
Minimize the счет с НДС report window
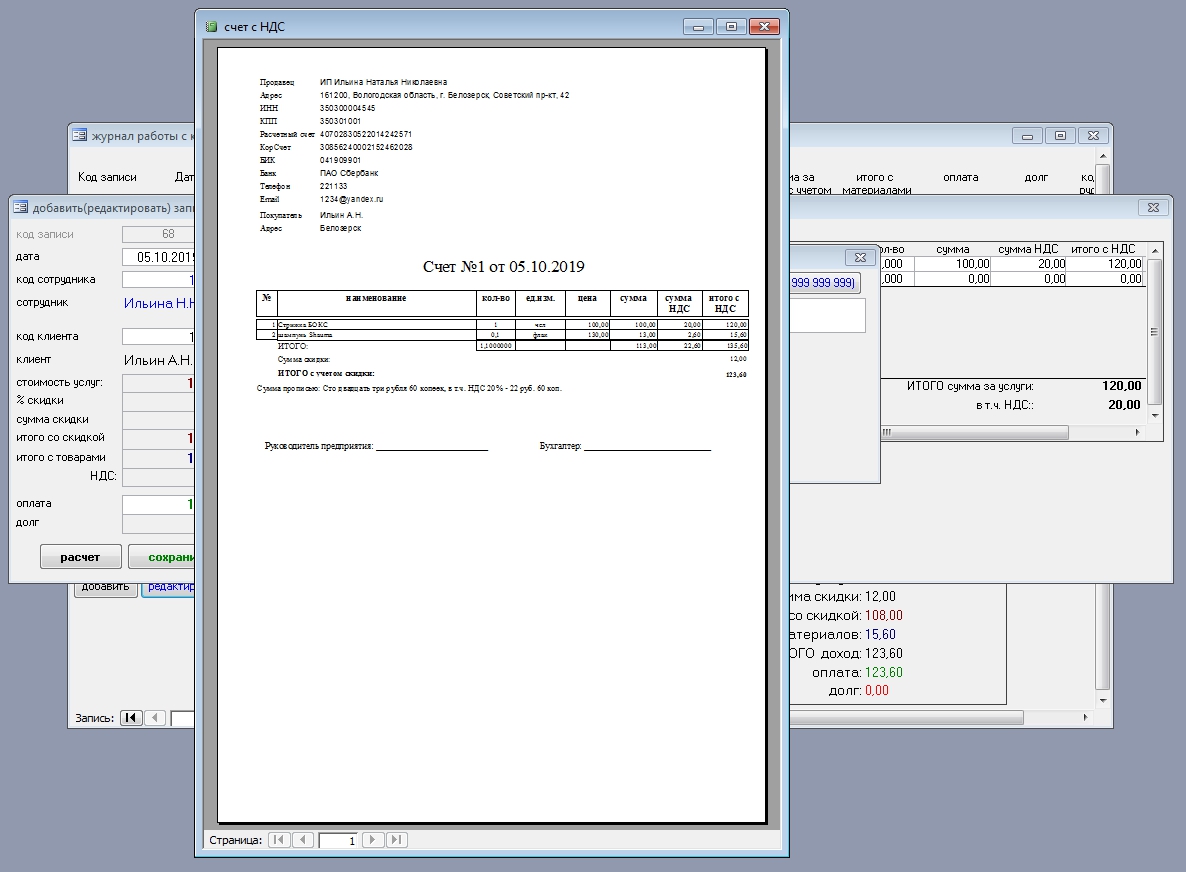tap(698, 26)
